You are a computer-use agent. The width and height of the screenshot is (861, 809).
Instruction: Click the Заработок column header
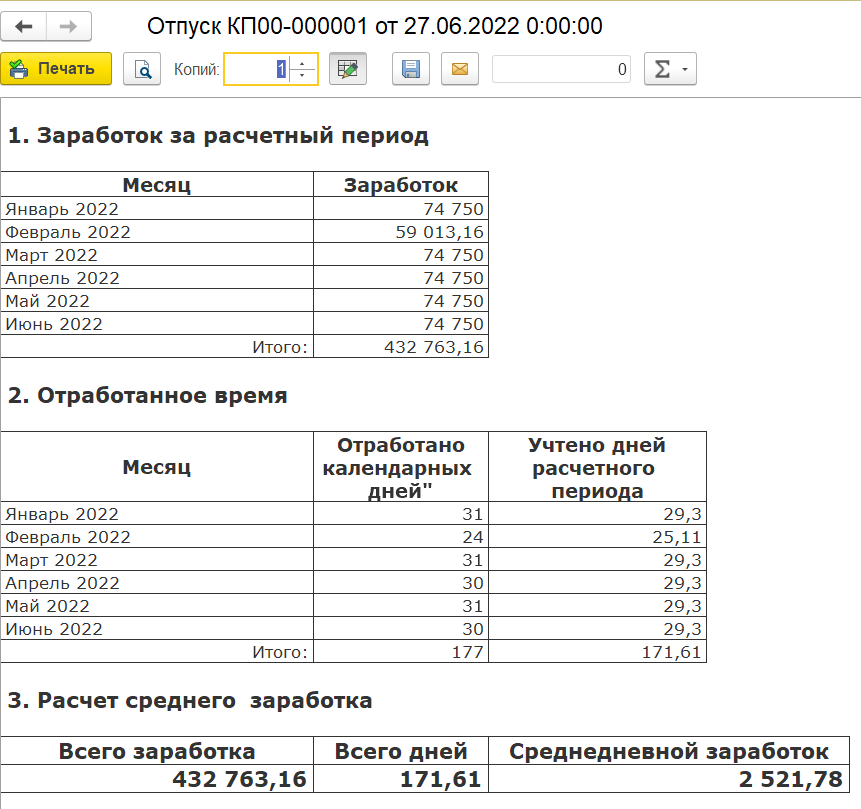pos(401,185)
